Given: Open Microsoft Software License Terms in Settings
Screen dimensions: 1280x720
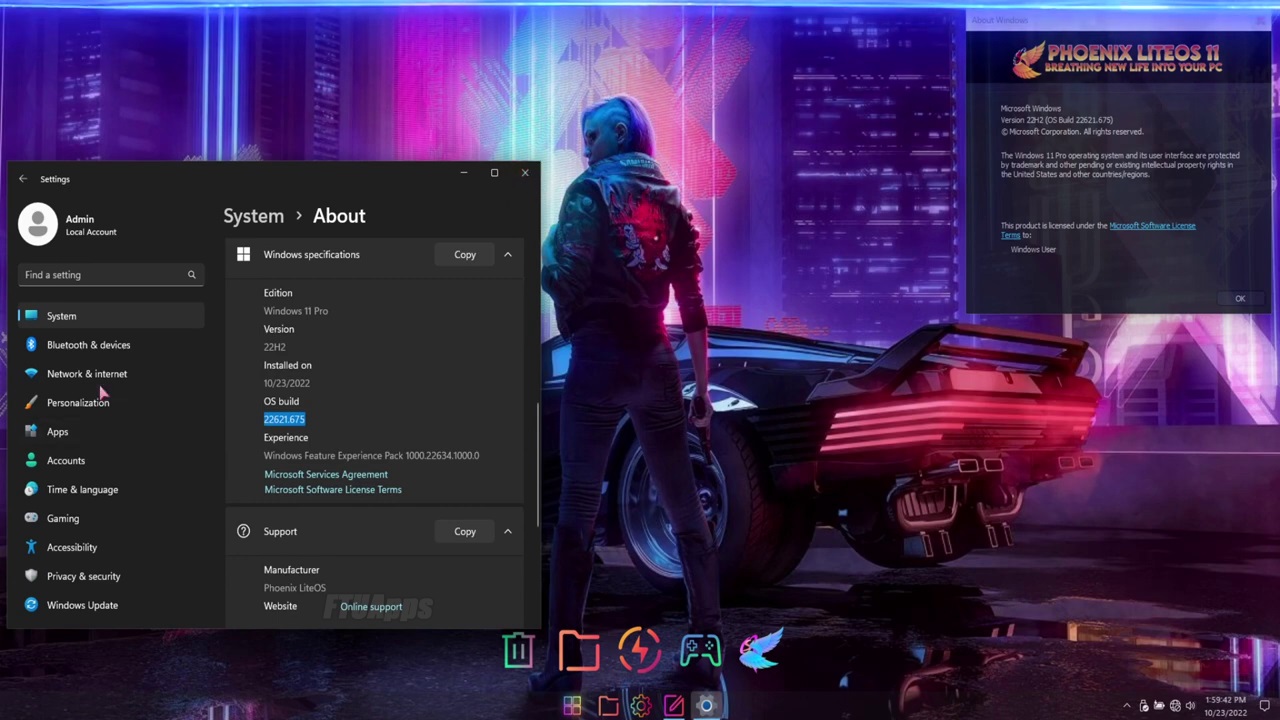Looking at the screenshot, I should [x=333, y=490].
